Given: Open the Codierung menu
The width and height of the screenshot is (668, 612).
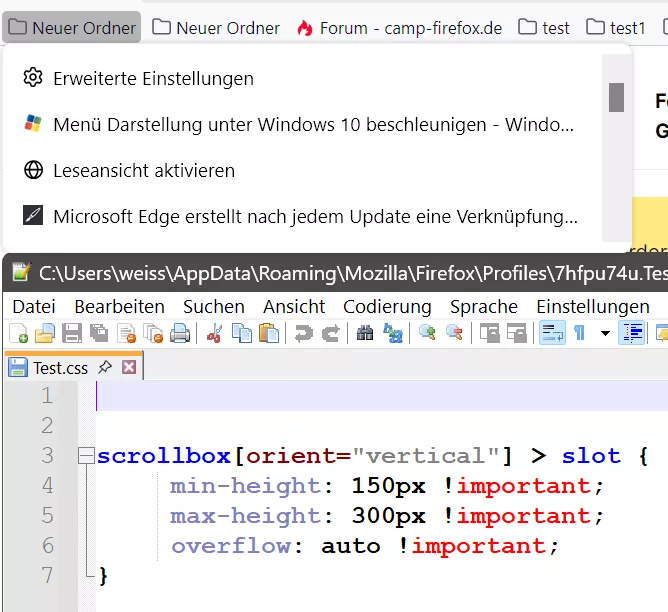Looking at the screenshot, I should [x=387, y=307].
